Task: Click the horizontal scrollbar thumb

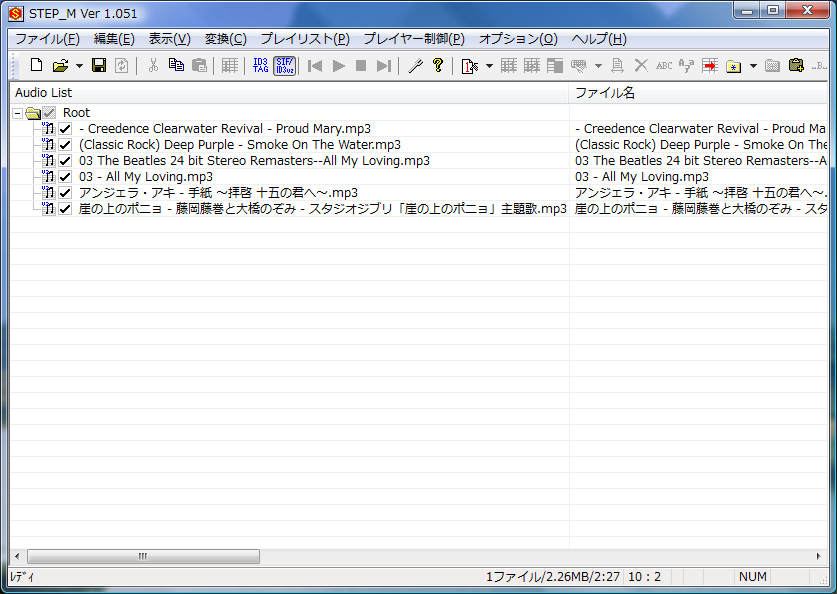Action: [143, 556]
